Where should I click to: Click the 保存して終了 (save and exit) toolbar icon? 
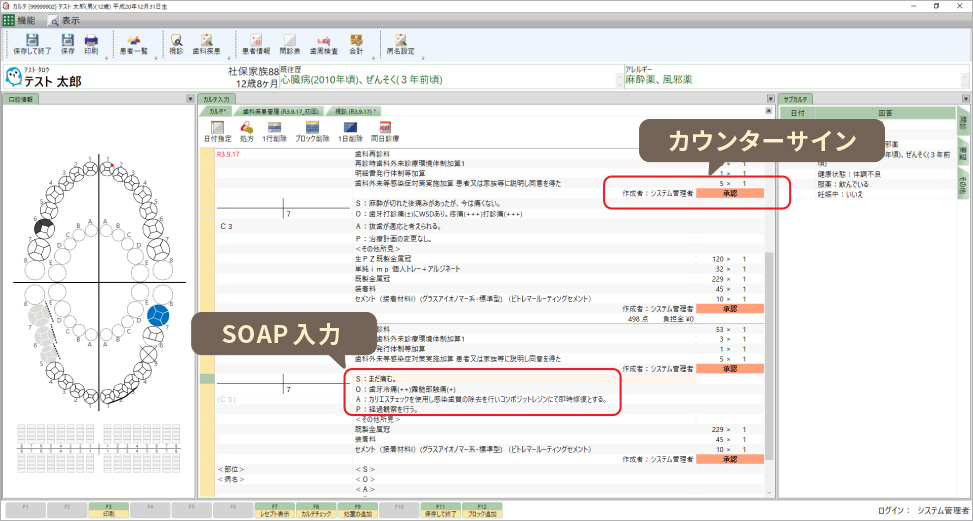(x=29, y=43)
